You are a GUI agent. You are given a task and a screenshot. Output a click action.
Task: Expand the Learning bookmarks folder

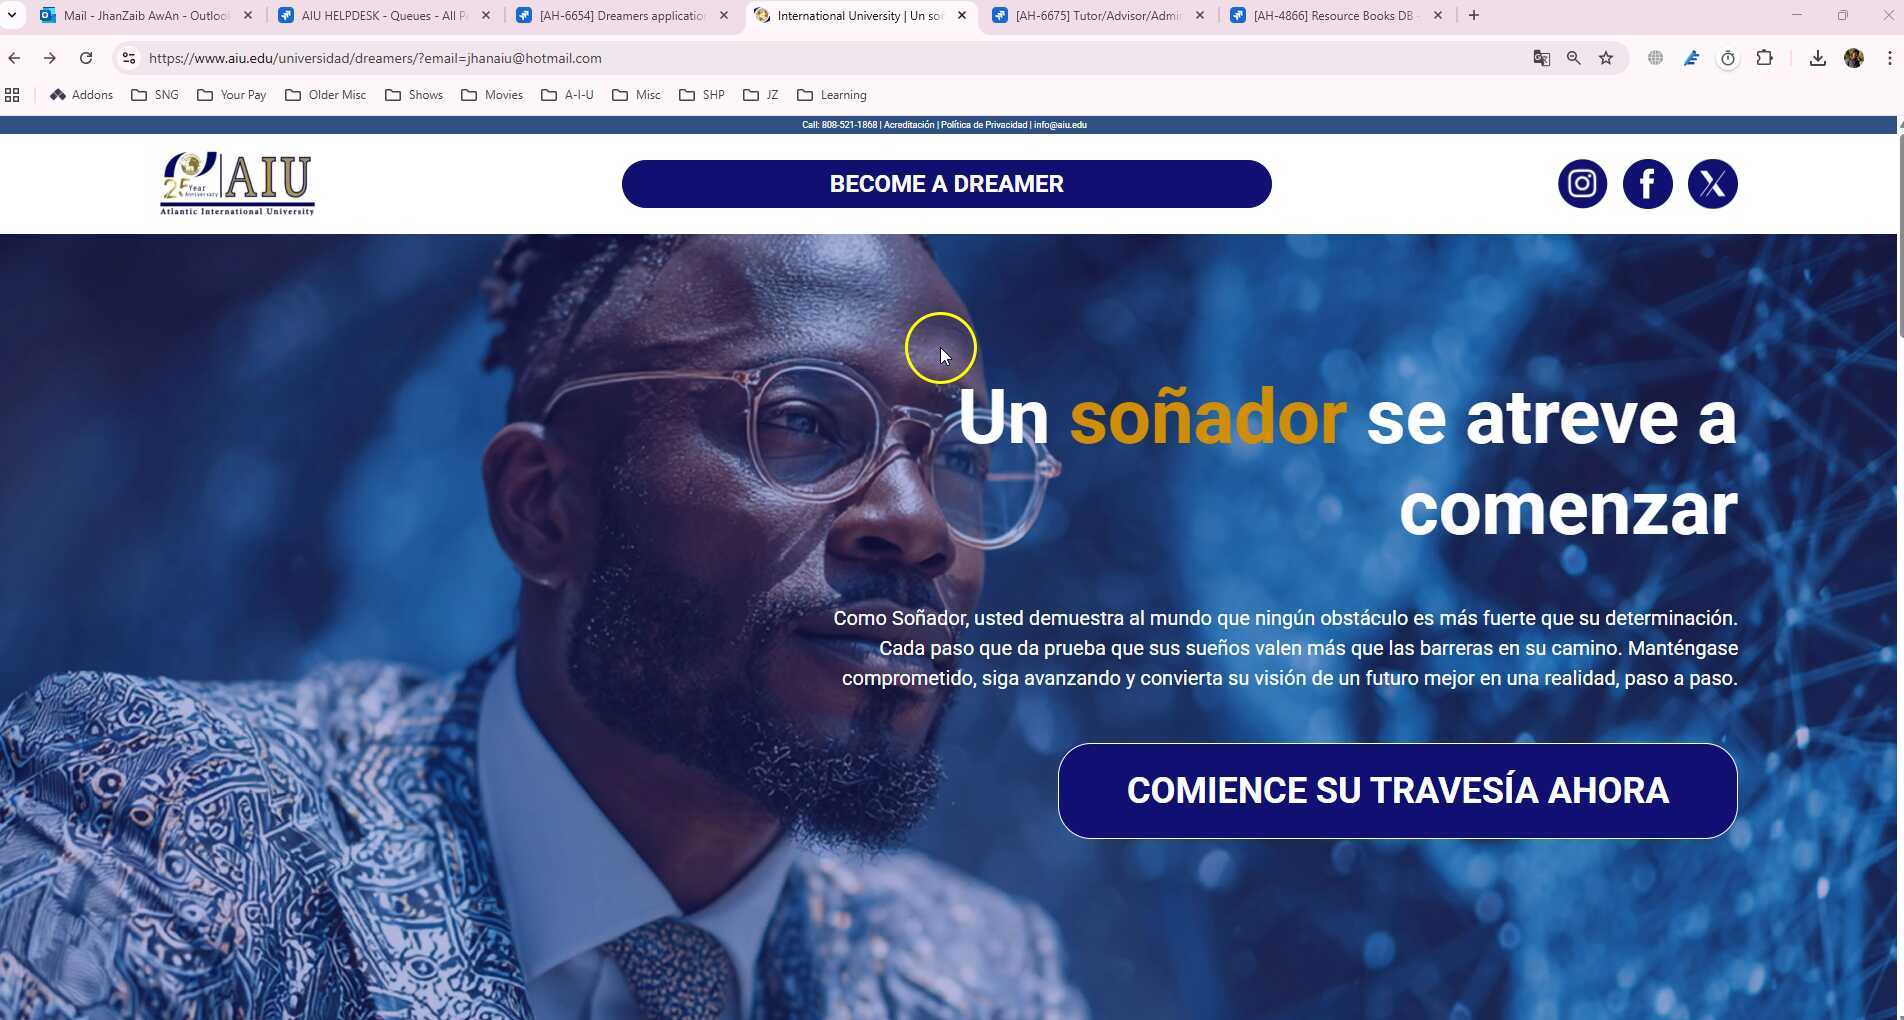pos(832,95)
